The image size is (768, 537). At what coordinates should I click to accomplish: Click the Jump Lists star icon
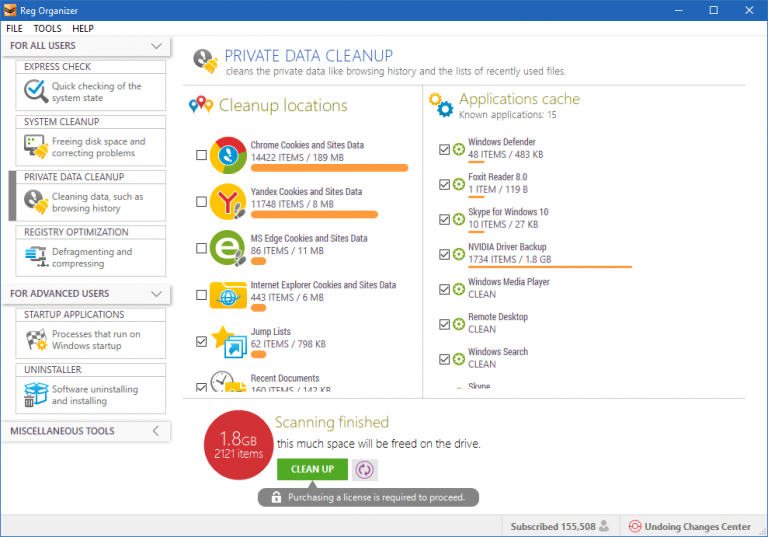(228, 342)
